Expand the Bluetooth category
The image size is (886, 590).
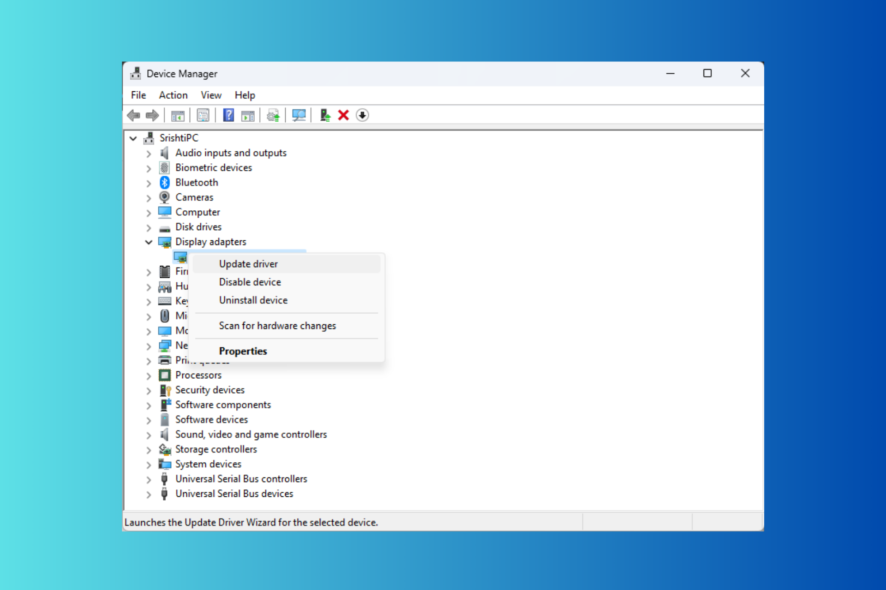(x=149, y=182)
